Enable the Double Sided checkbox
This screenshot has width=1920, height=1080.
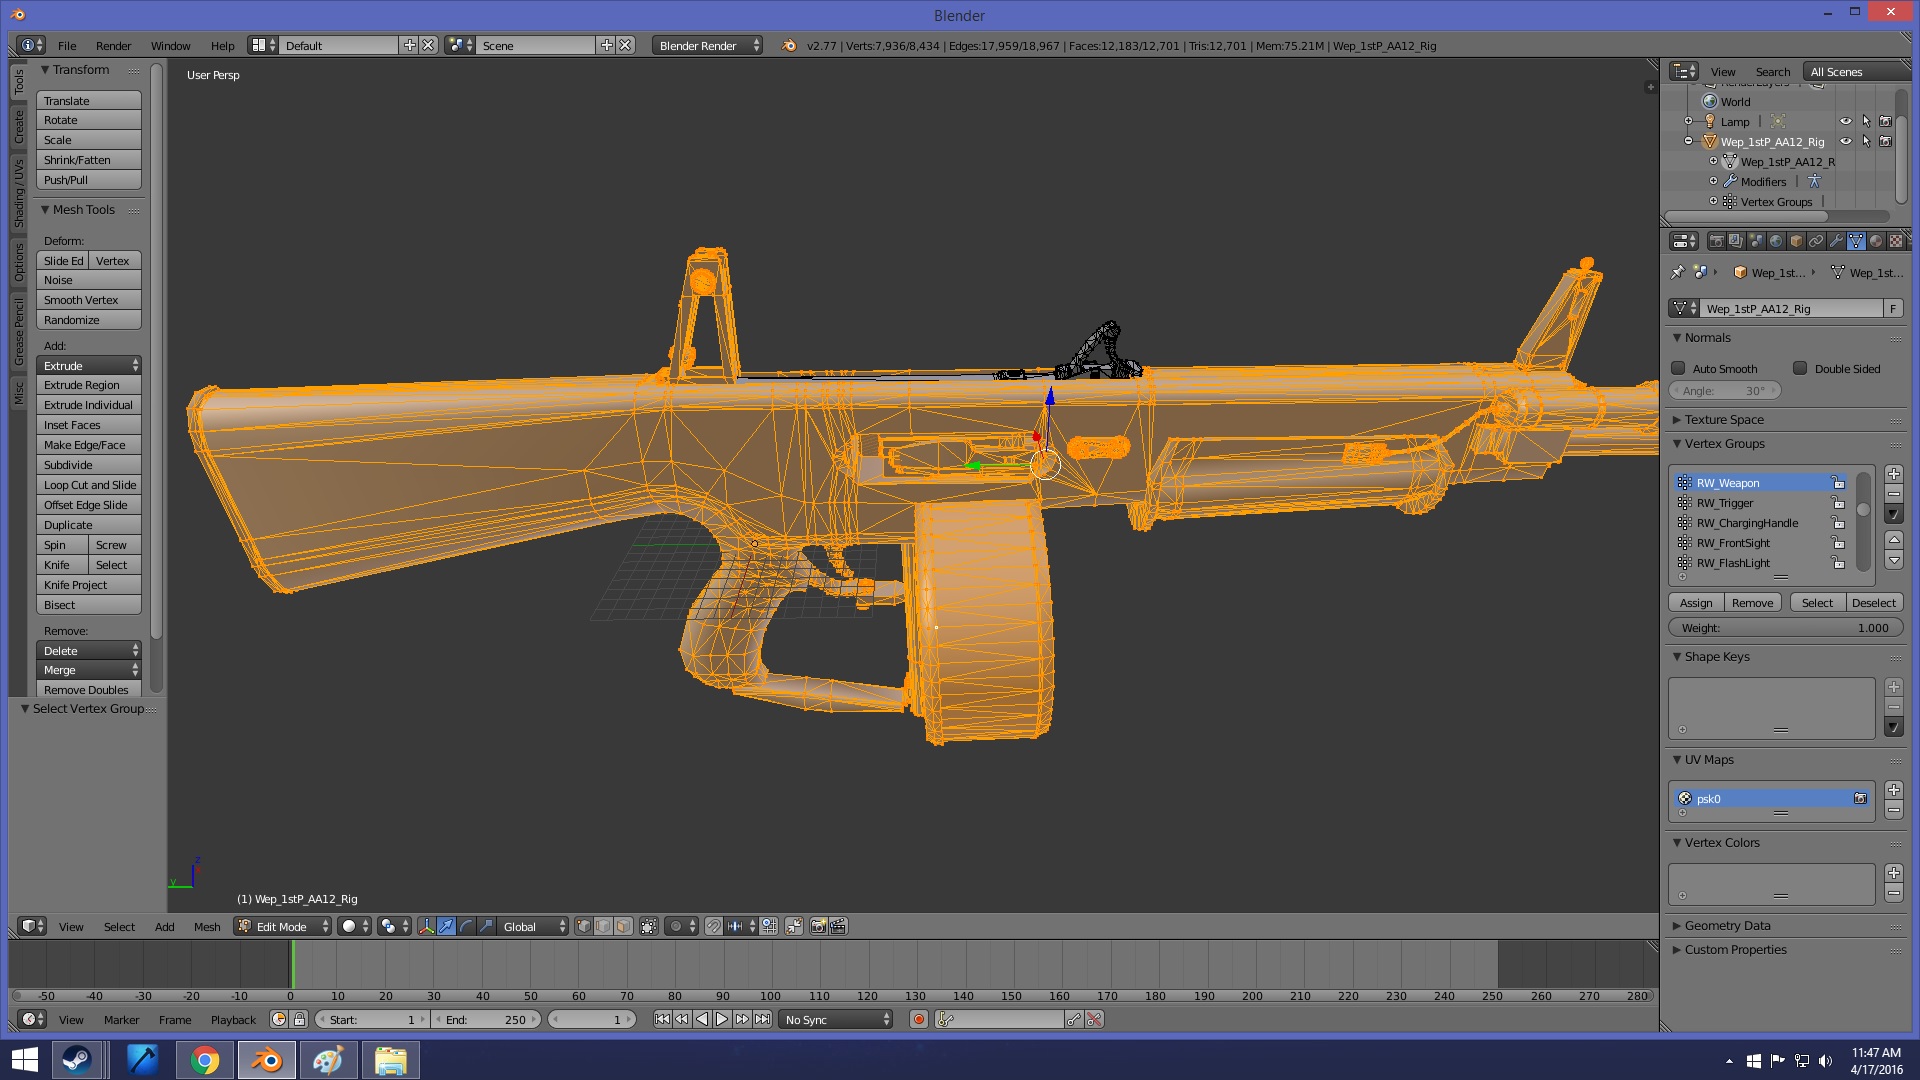click(x=1800, y=369)
